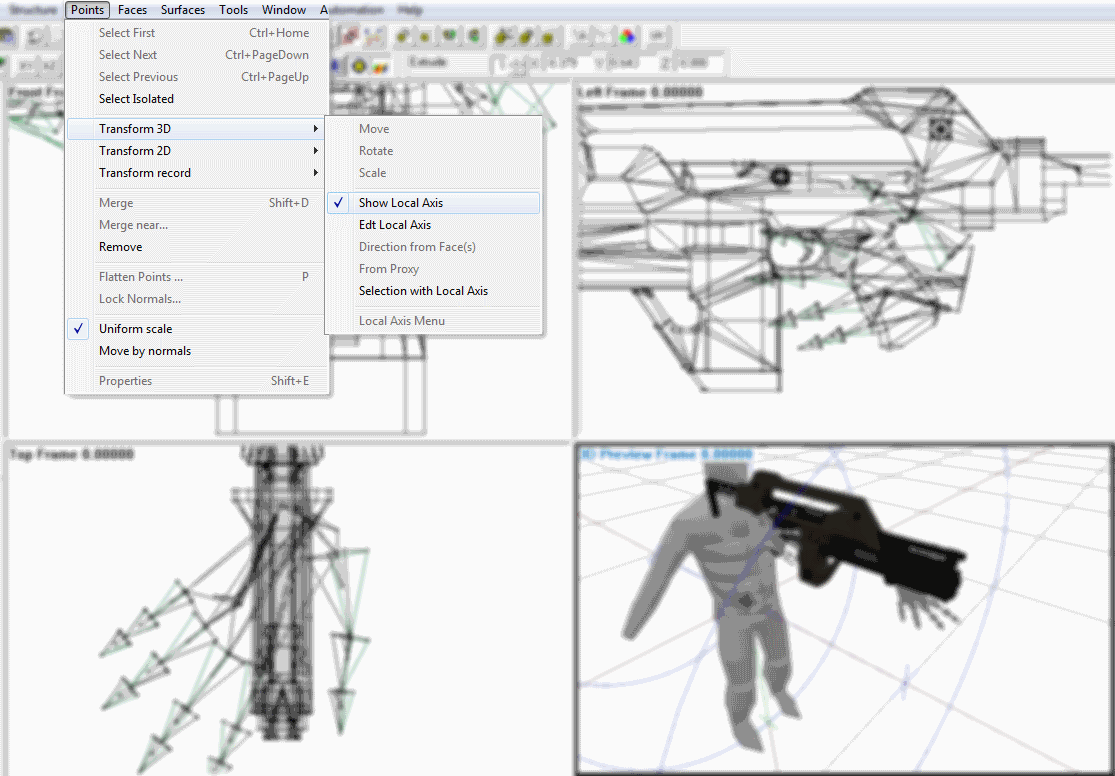
Task: Click the X coordinate input field
Action: [565, 65]
